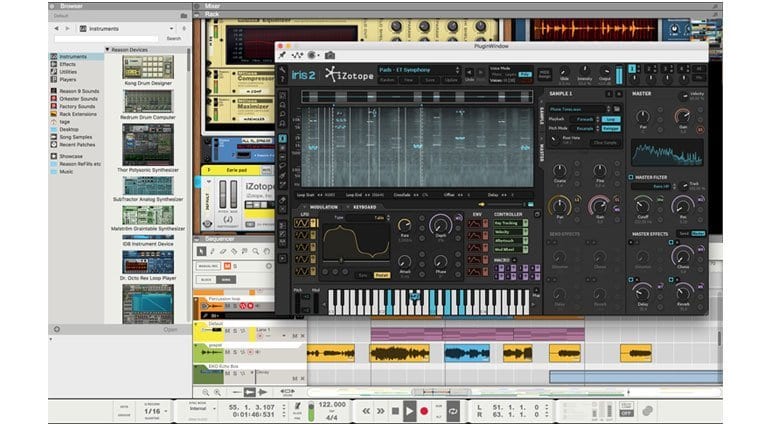The width and height of the screenshot is (770, 425).
Task: Click the Stop transport button
Action: 395,411
